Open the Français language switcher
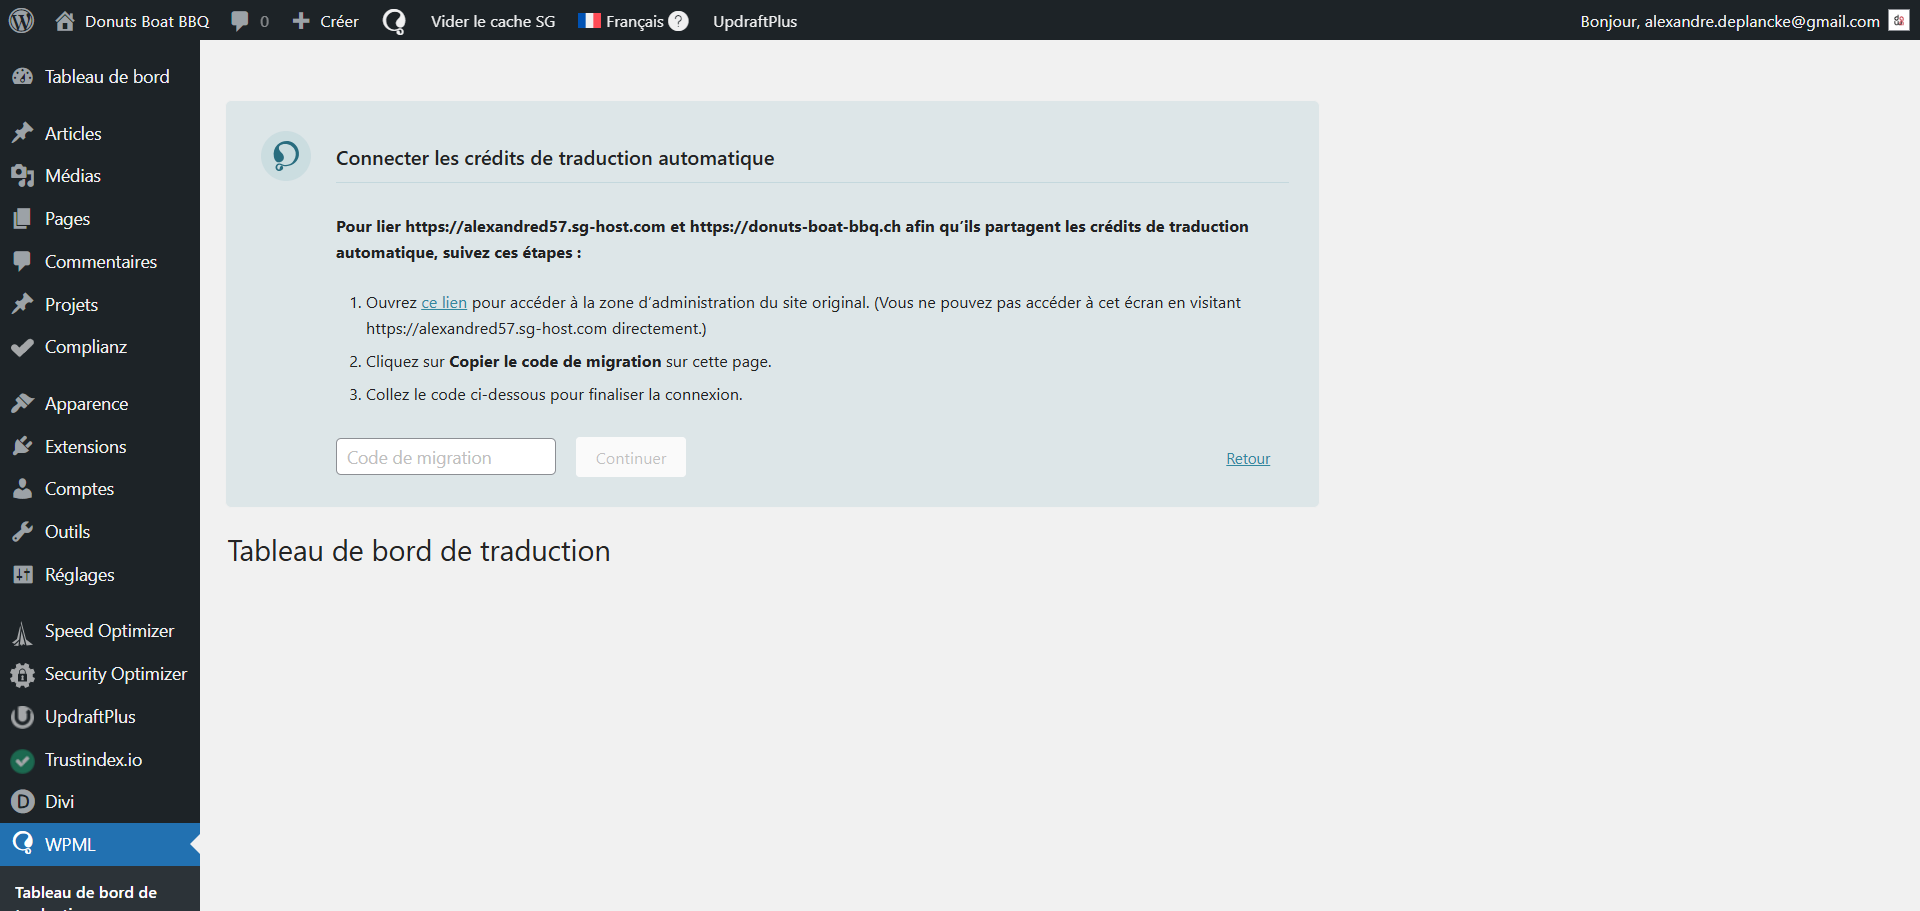 click(x=622, y=21)
